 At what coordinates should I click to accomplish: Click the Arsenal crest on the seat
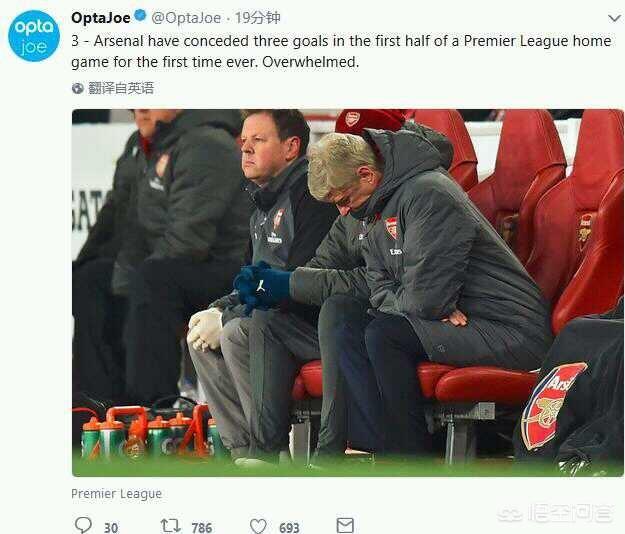pos(553,407)
